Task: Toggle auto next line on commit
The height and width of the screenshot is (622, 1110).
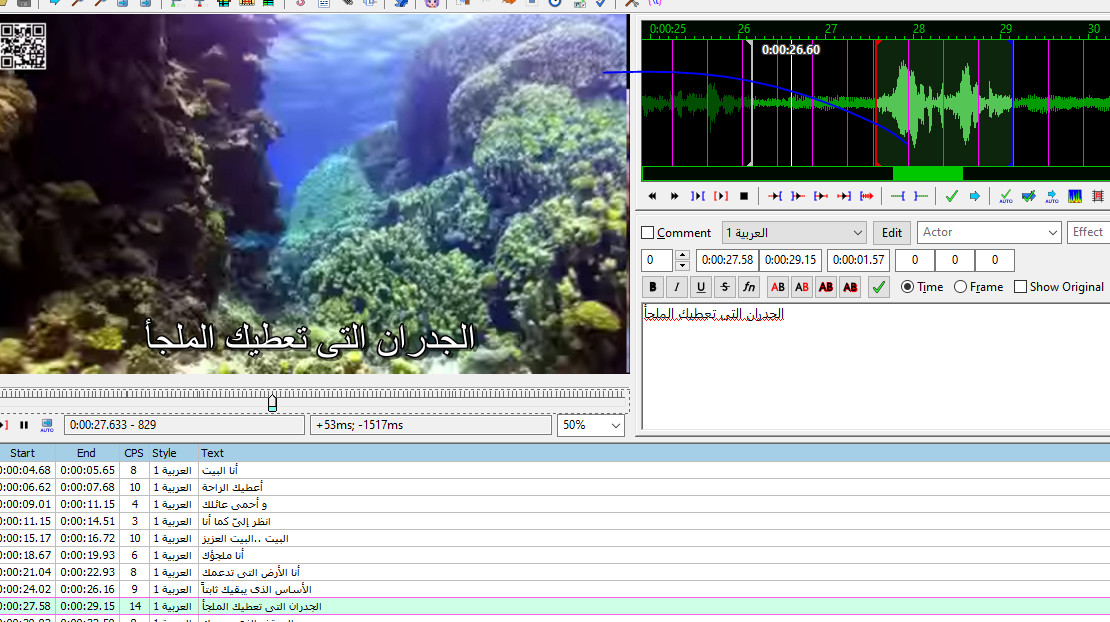Action: 1029,196
